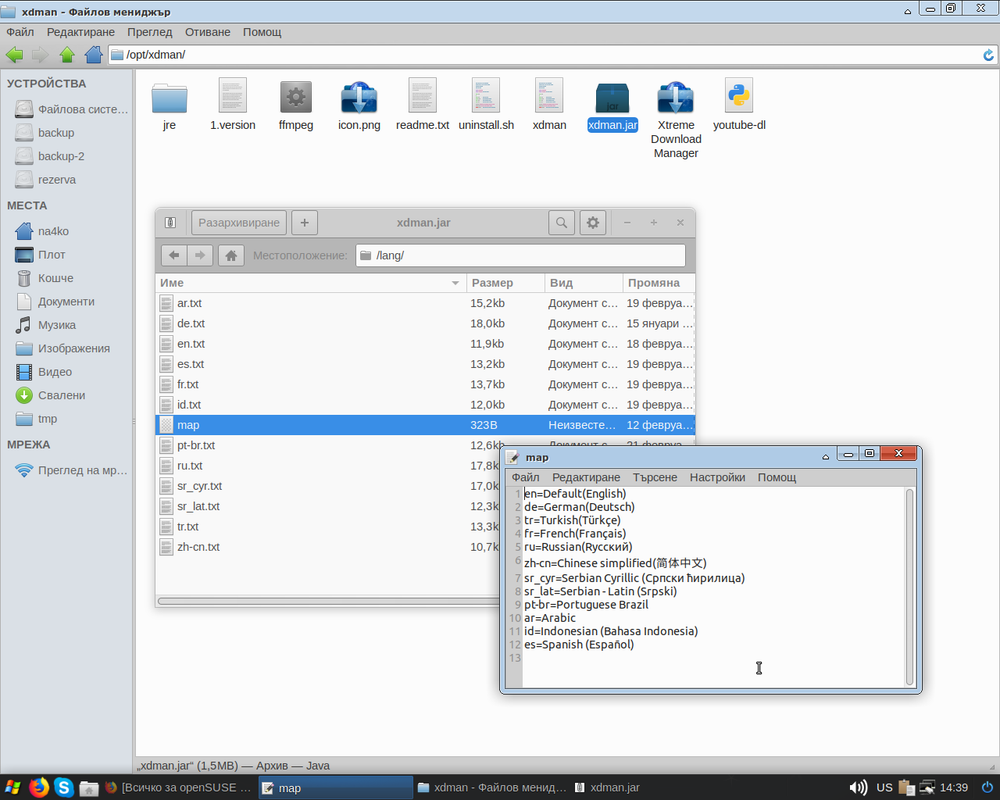Screen dimensions: 1000x800
Task: Sort archive list by Вид column
Action: coord(584,283)
